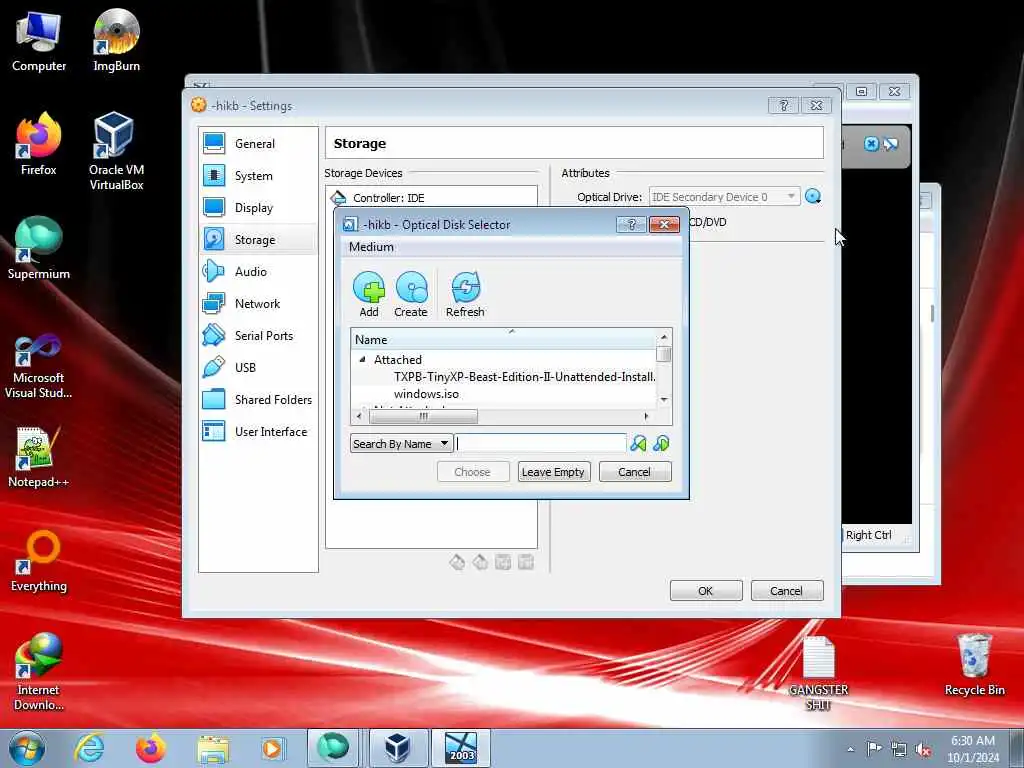Screen dimensions: 1024x768
Task: Open Oracle VM VirtualBox desktop icon
Action: click(x=116, y=152)
